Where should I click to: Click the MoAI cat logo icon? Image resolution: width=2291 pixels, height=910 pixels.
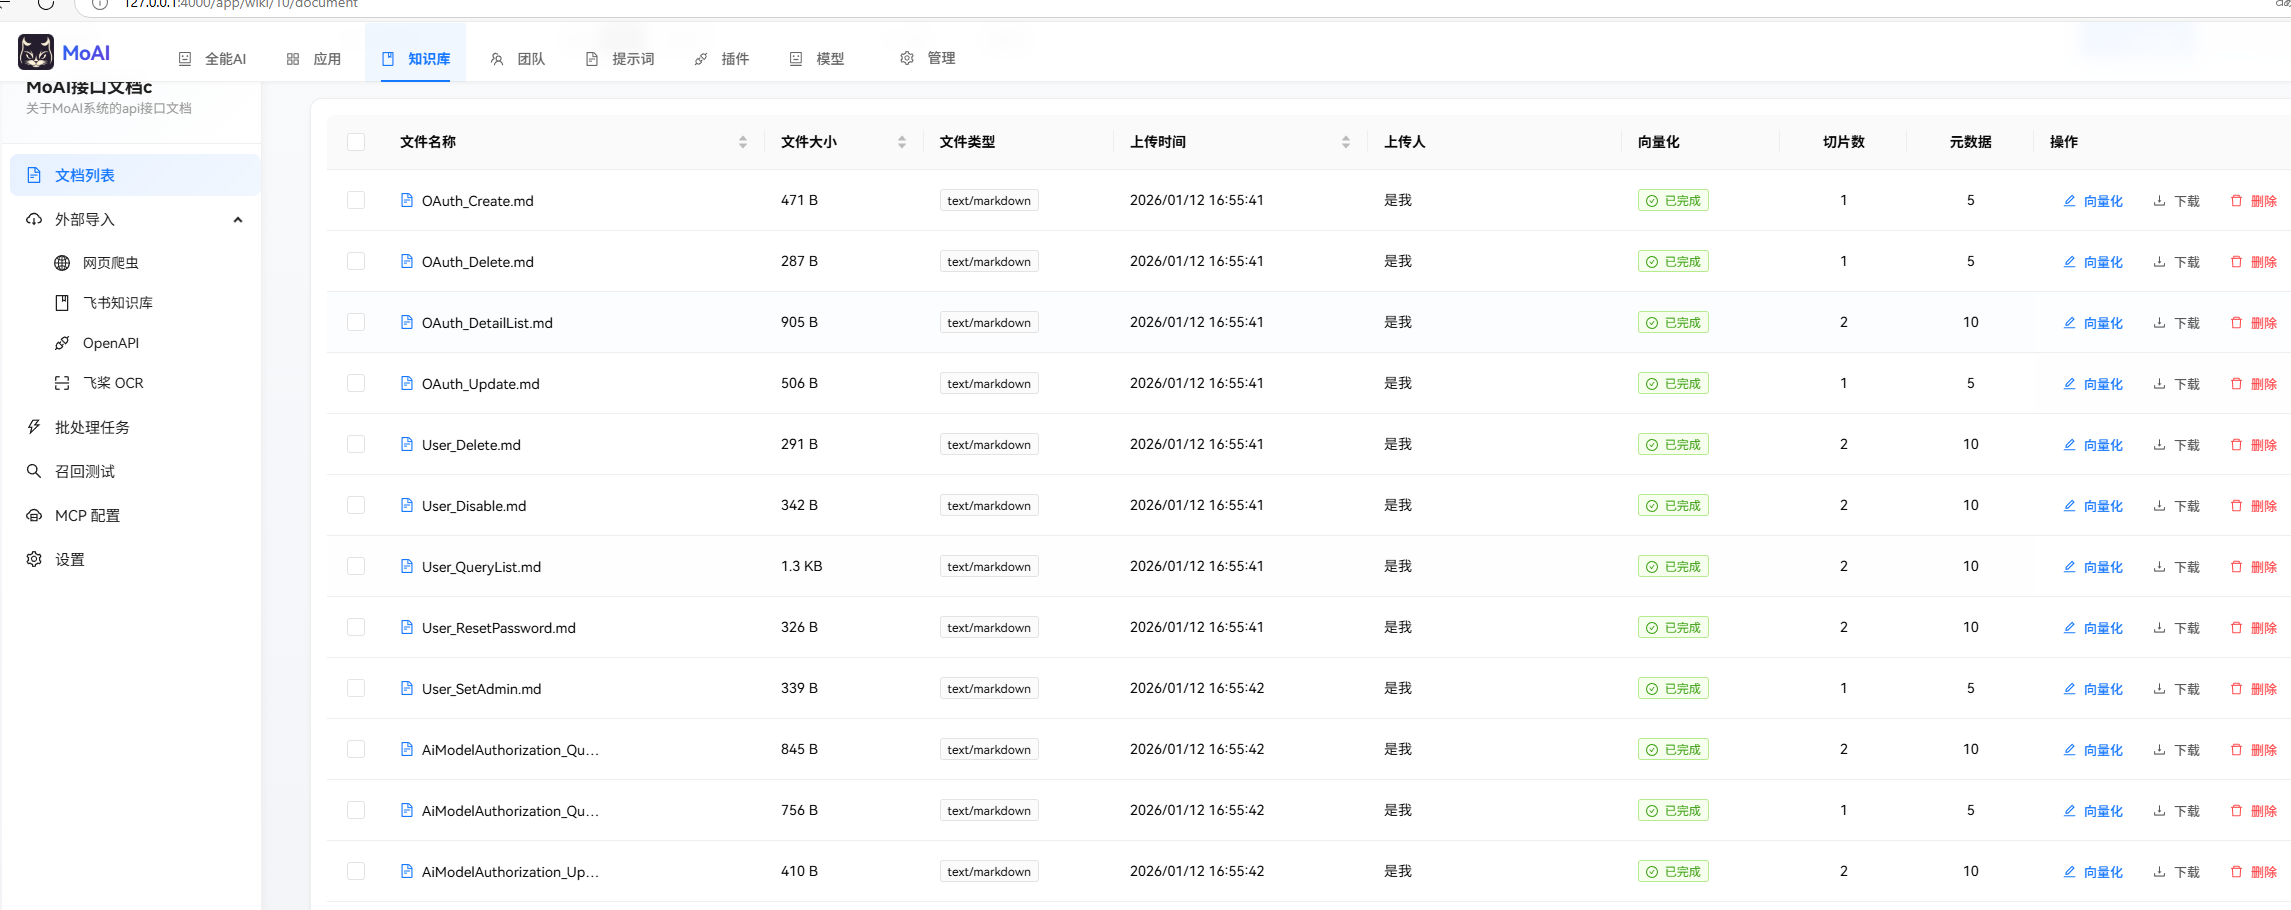tap(36, 52)
